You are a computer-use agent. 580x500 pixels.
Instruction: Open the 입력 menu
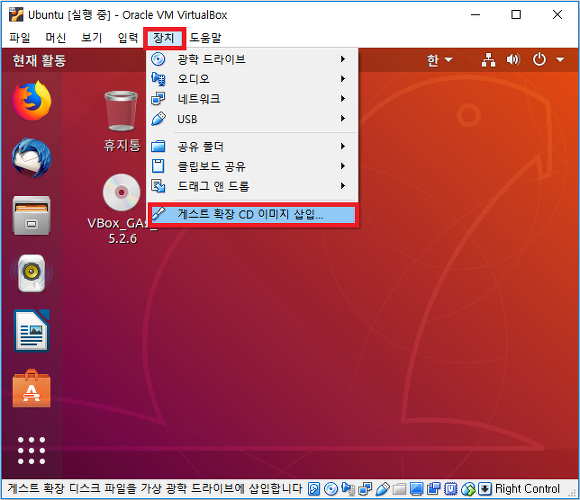coord(128,38)
